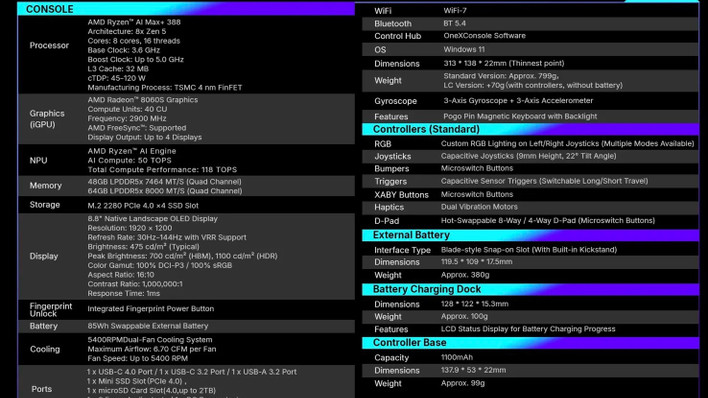The width and height of the screenshot is (708, 398).
Task: Click 'Color Gamut: 100% DCI-P3' line
Action: click(x=160, y=266)
